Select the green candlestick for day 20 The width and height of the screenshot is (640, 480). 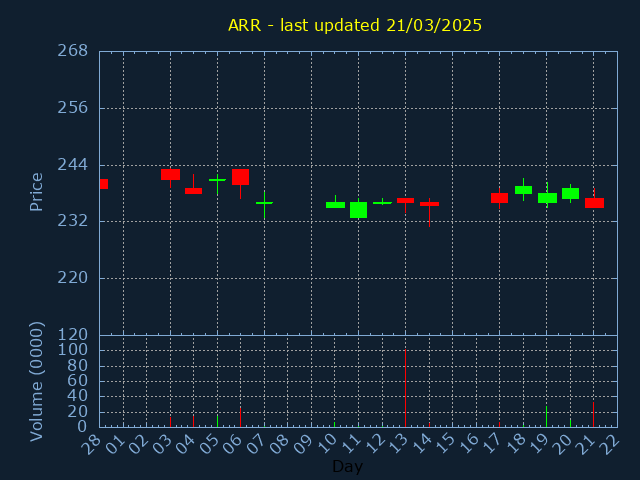570,193
